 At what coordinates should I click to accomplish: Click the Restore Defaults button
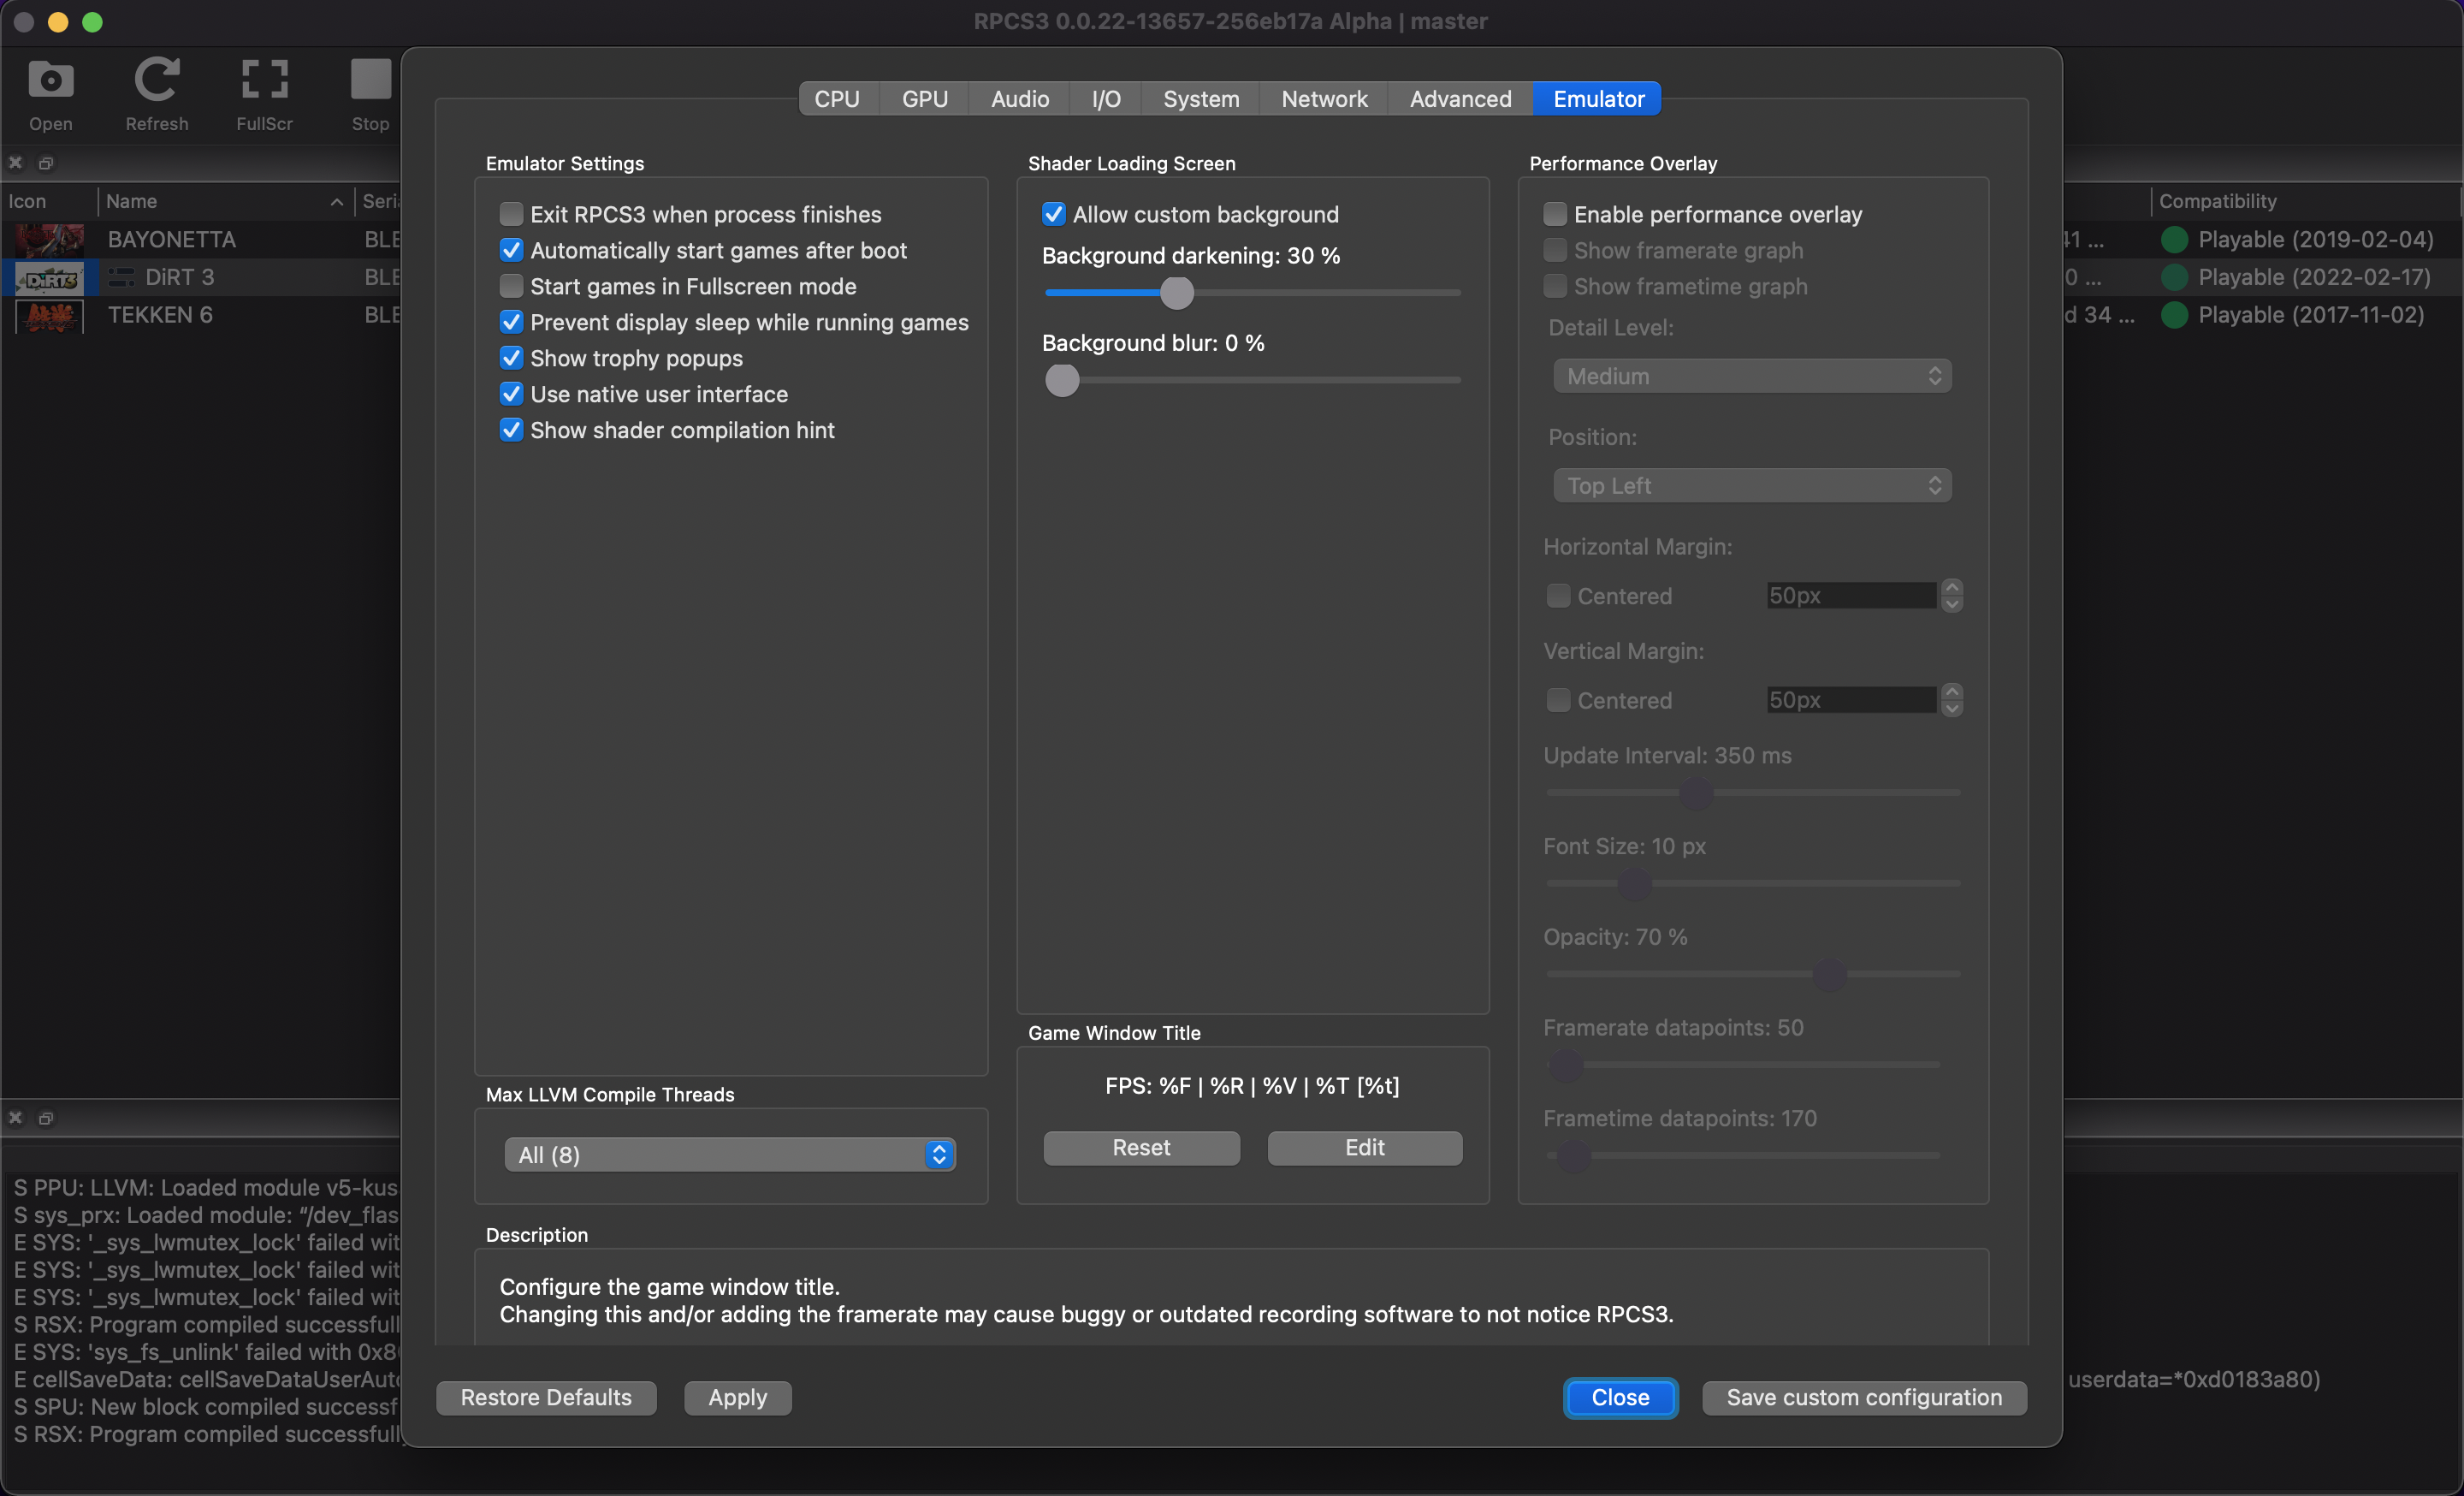546,1398
